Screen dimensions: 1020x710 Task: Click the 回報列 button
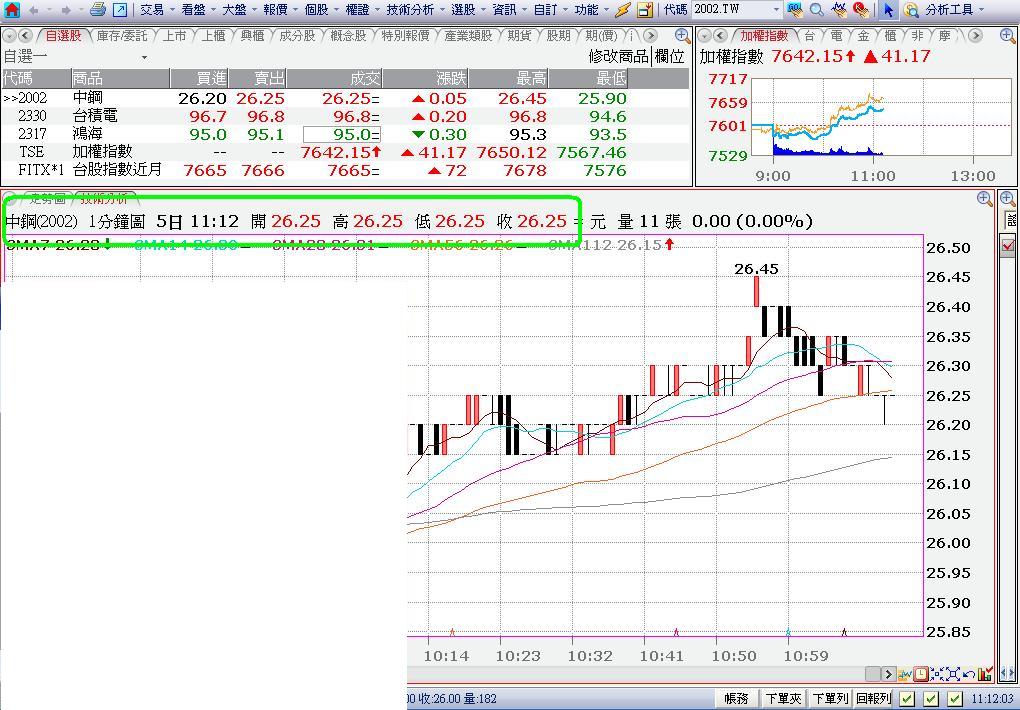pos(874,699)
